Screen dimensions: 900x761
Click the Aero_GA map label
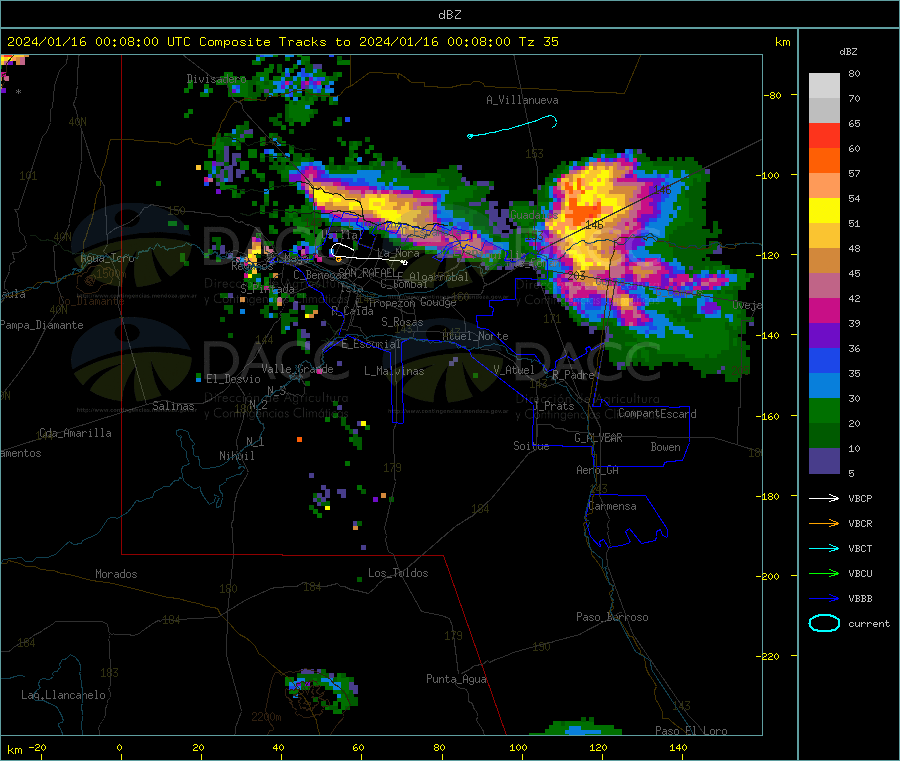coord(597,470)
